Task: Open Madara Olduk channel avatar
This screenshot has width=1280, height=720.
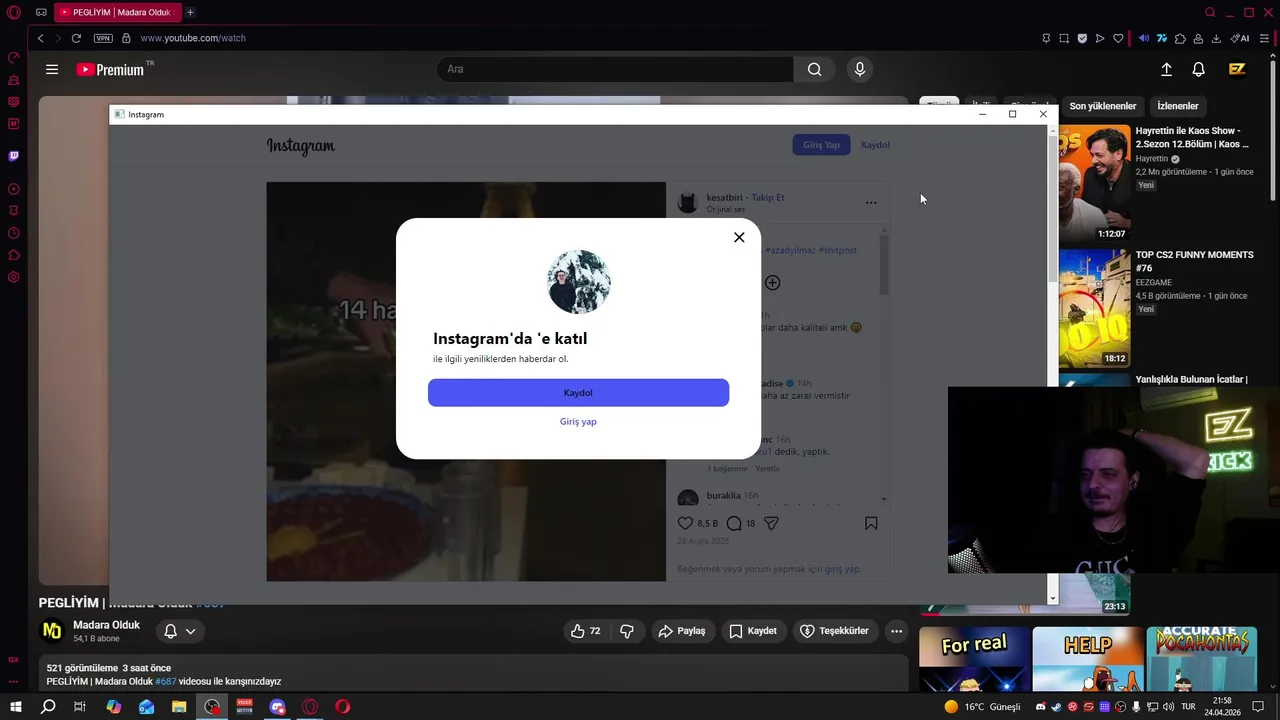Action: coord(52,631)
